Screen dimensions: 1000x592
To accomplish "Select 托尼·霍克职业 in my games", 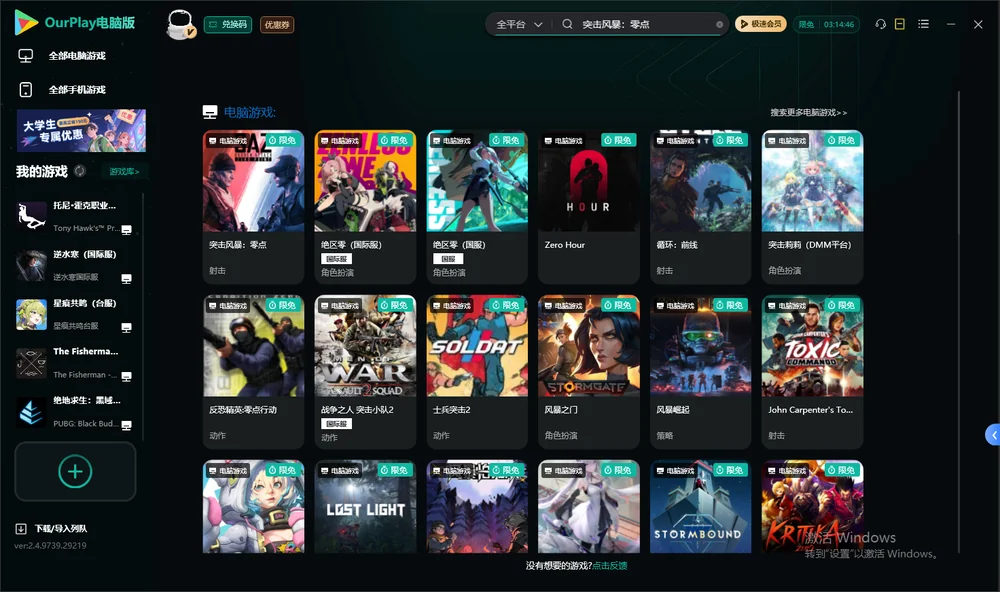I will click(x=75, y=216).
